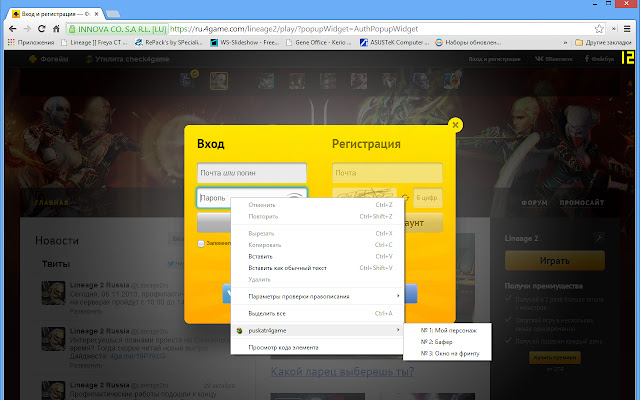Viewport: 640px width, 400px height.
Task: Refresh the captcha image
Action: point(405,198)
